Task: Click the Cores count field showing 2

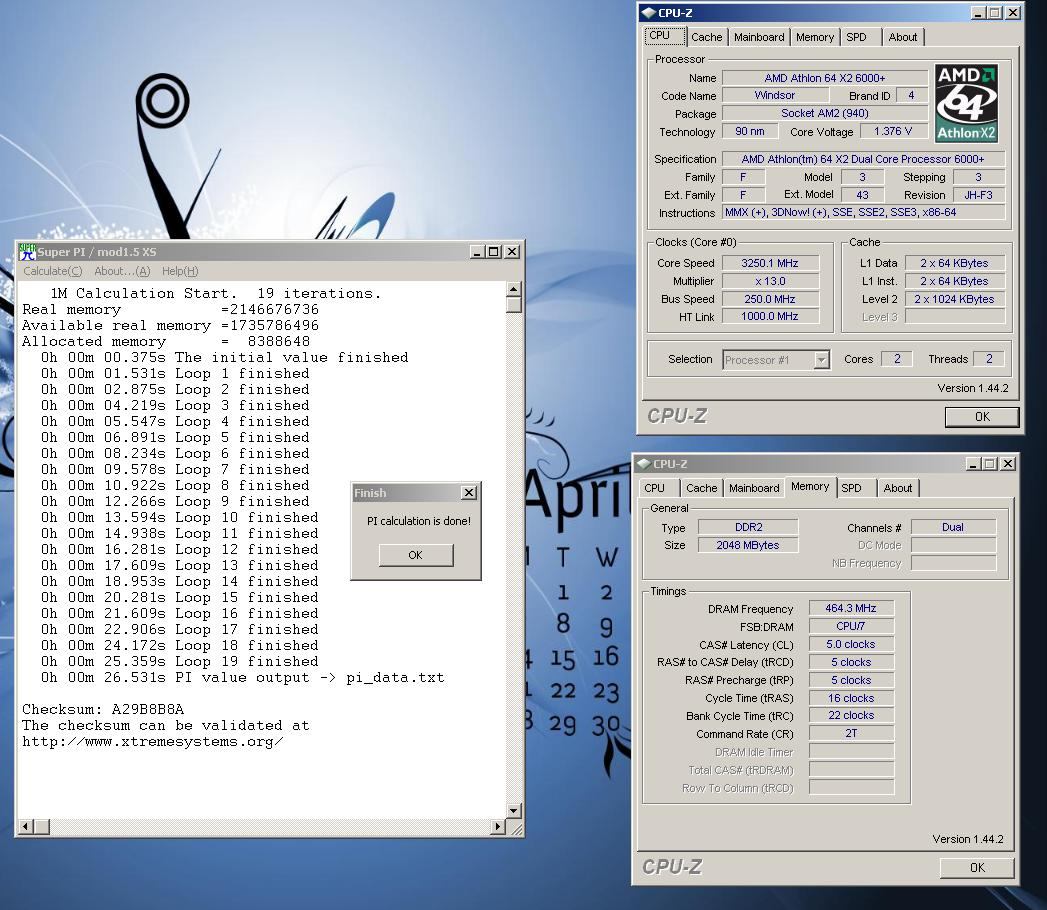Action: point(897,359)
